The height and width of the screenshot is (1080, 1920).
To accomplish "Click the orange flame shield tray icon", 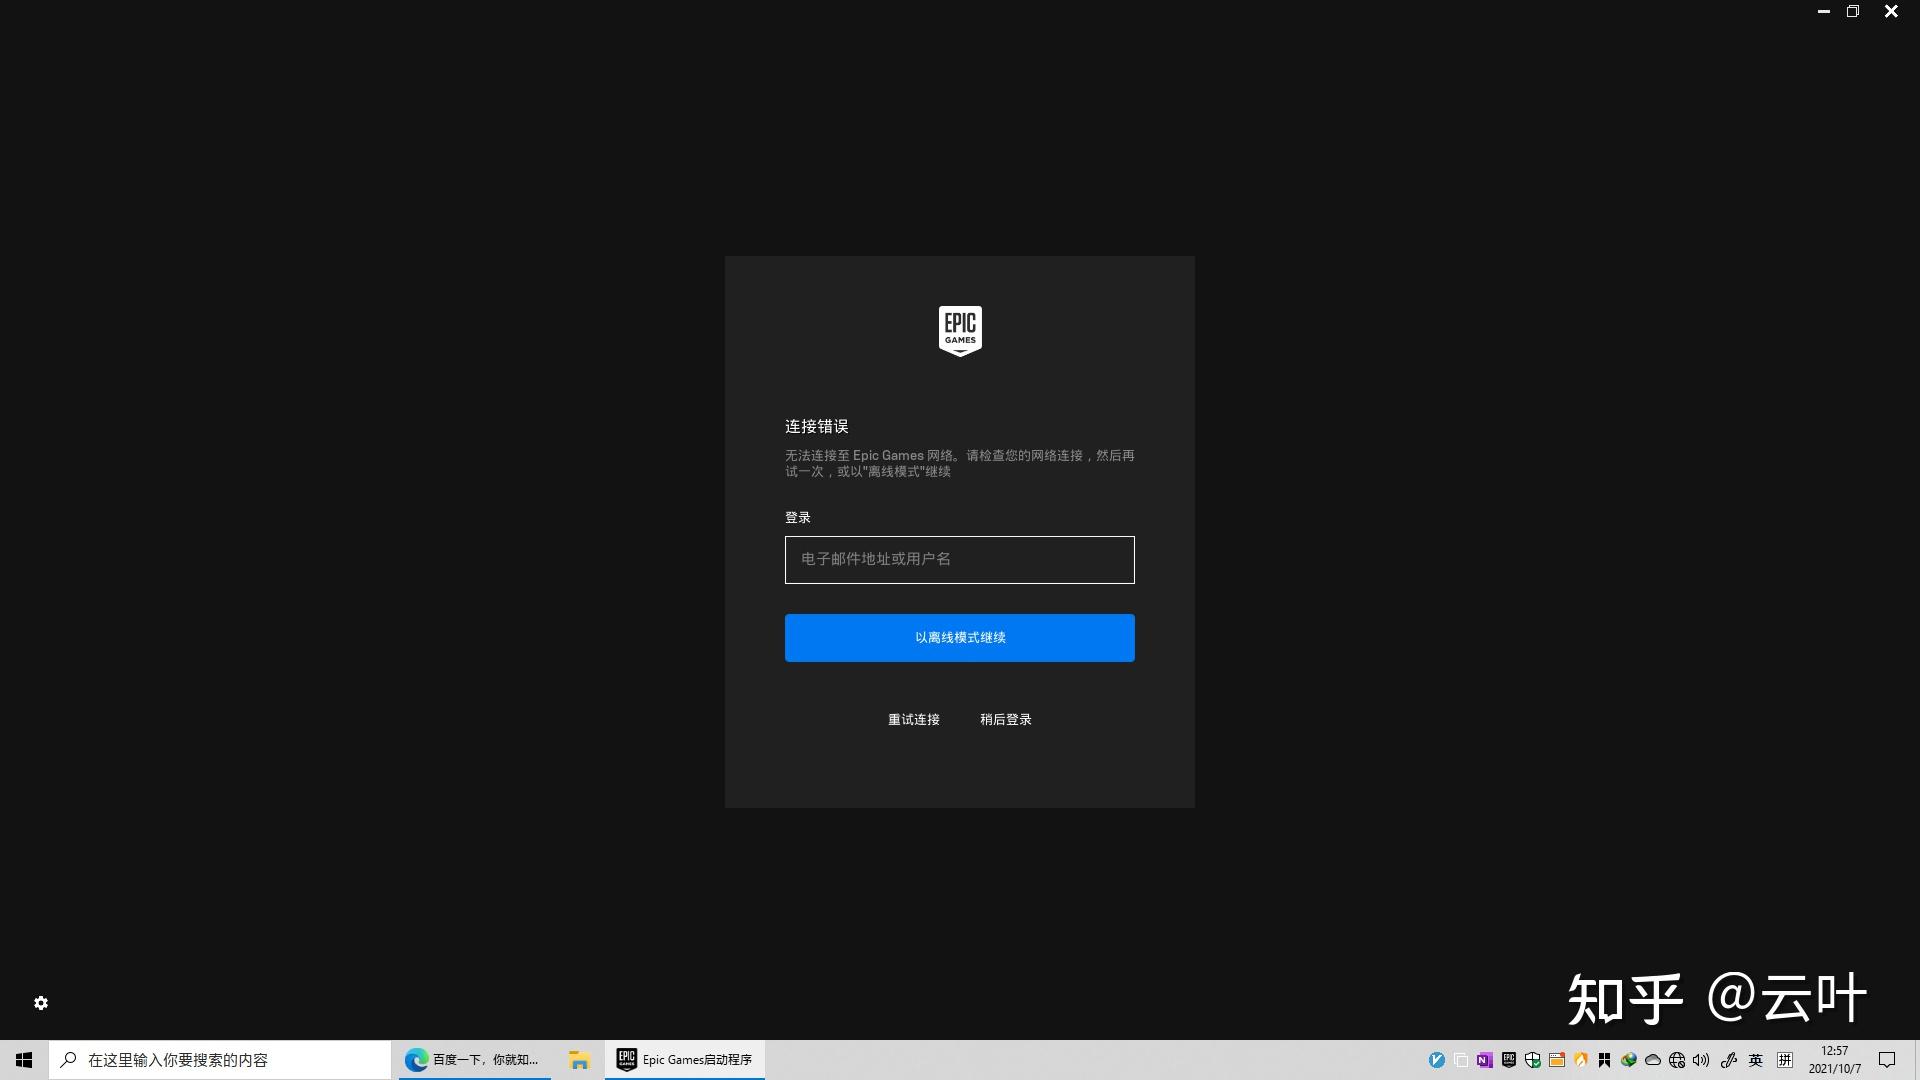I will [x=1581, y=1060].
